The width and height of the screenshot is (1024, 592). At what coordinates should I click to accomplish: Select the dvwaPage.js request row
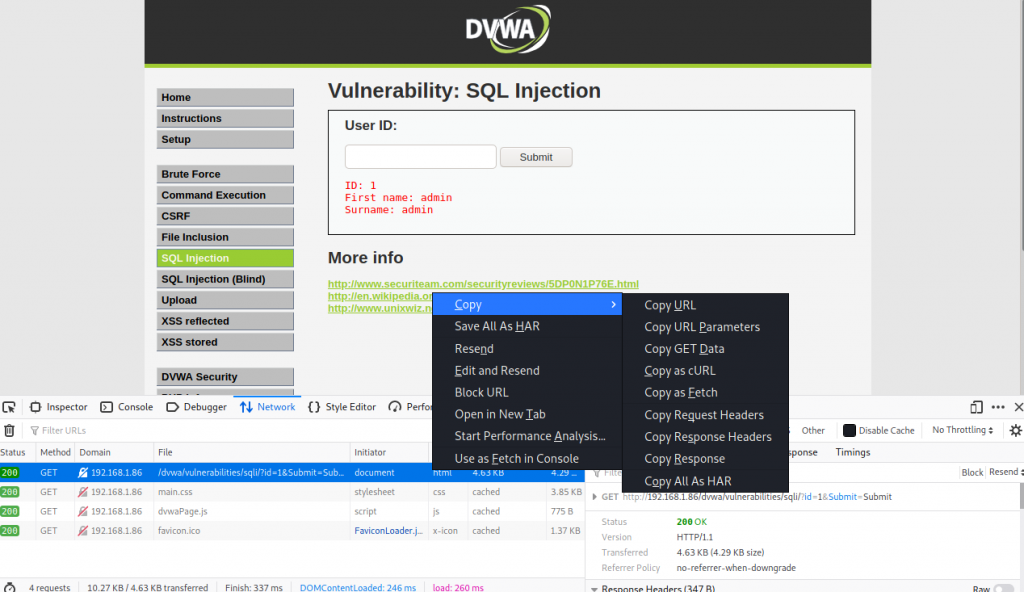point(292,512)
